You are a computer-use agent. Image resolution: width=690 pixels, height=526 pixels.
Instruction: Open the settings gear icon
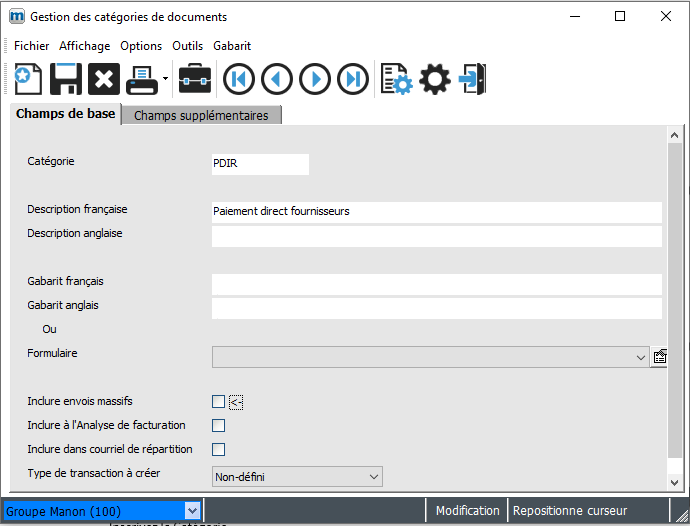[435, 78]
